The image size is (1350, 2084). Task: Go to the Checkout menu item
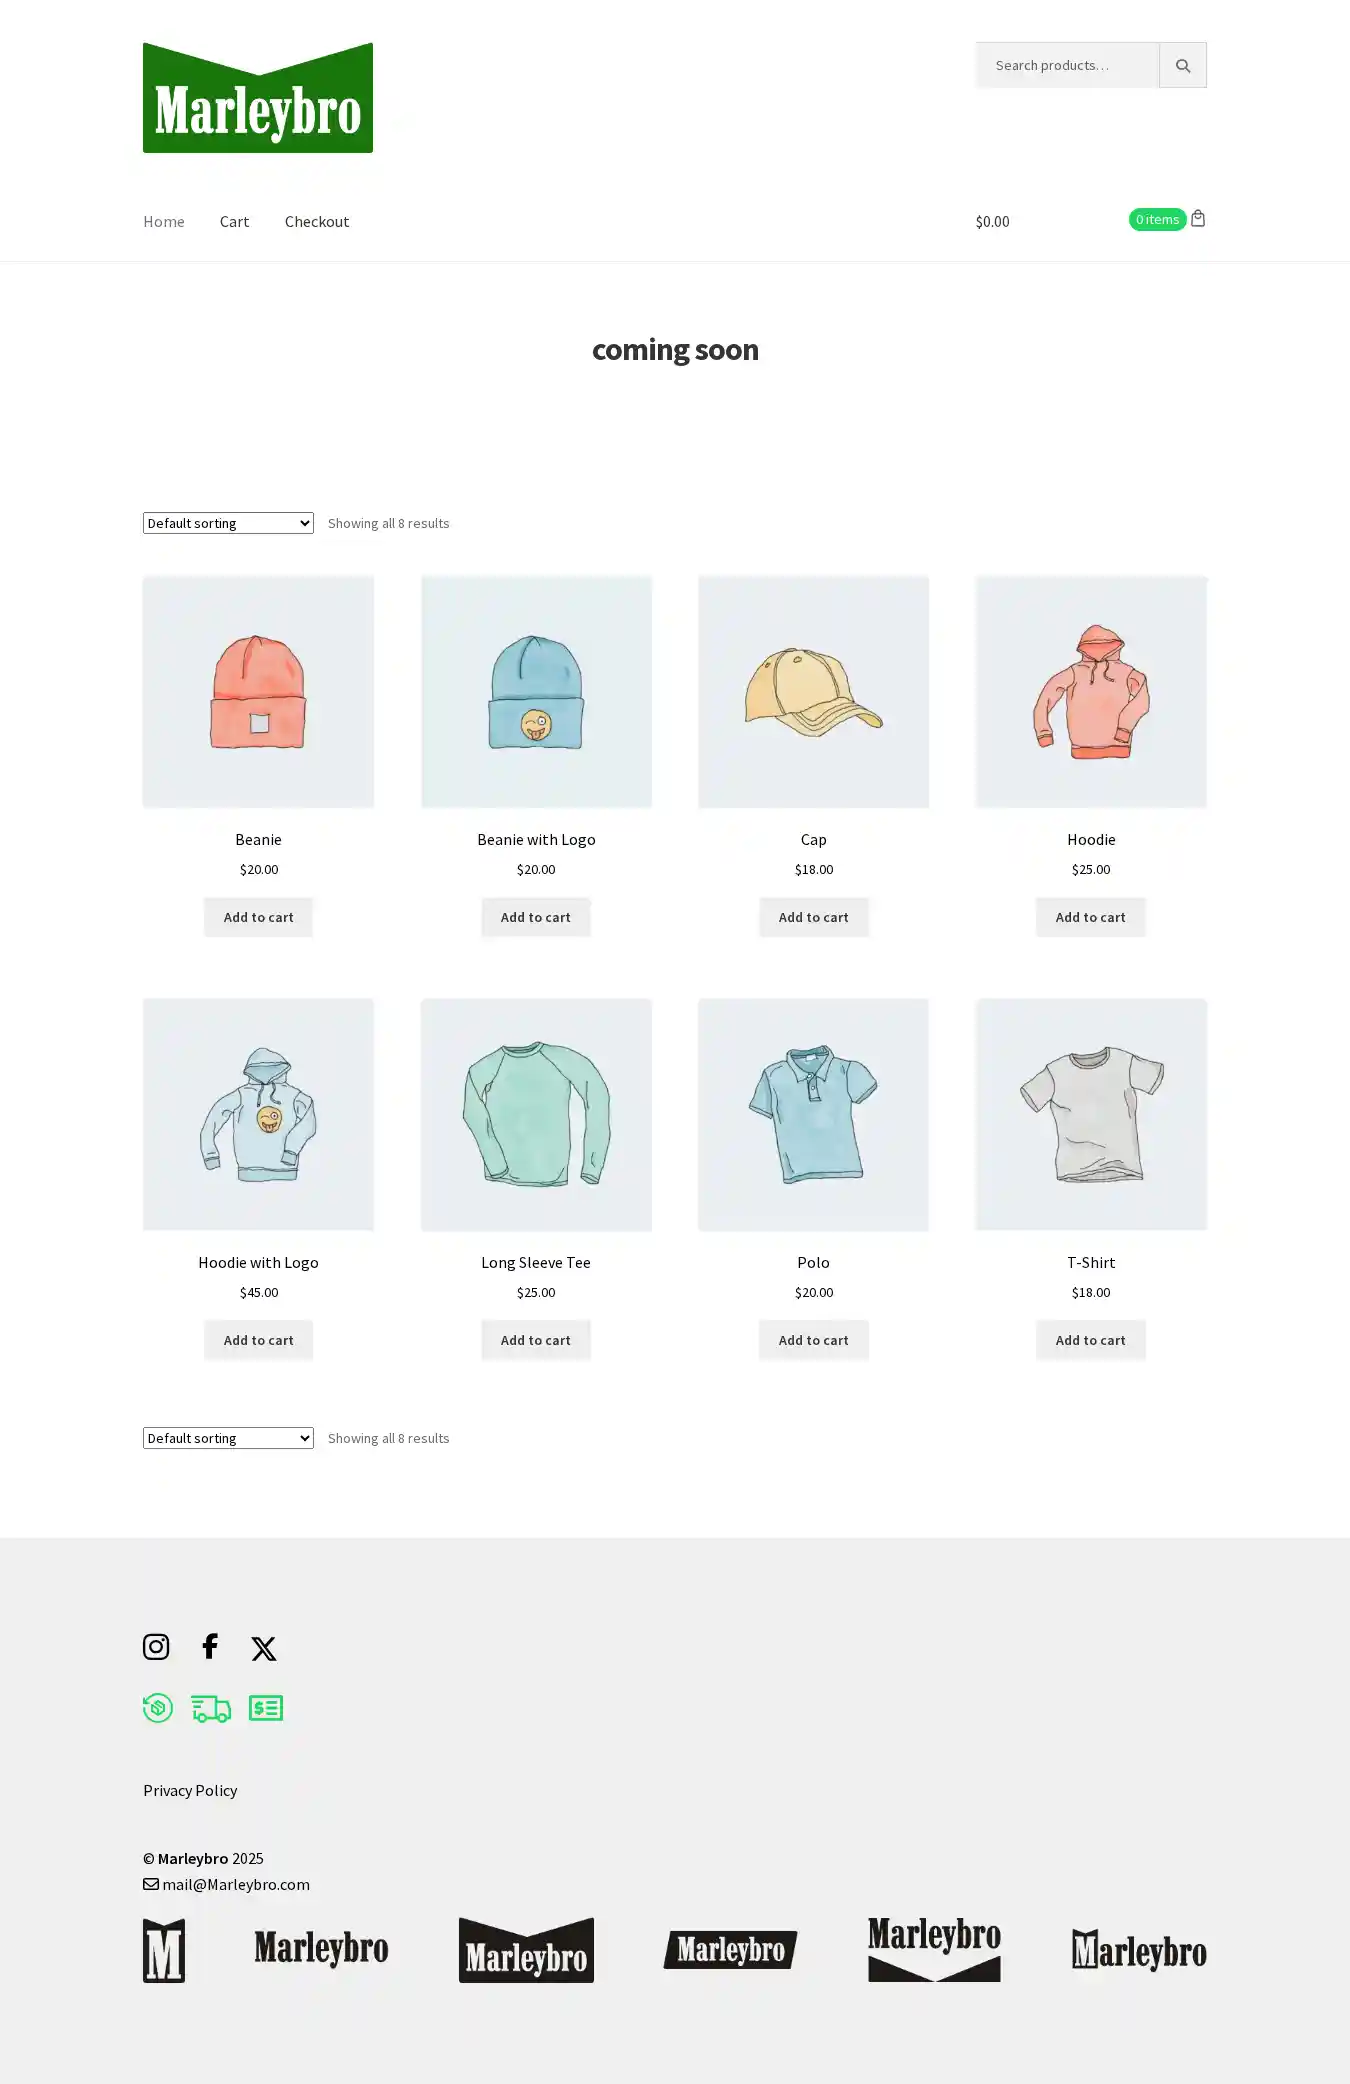click(317, 221)
